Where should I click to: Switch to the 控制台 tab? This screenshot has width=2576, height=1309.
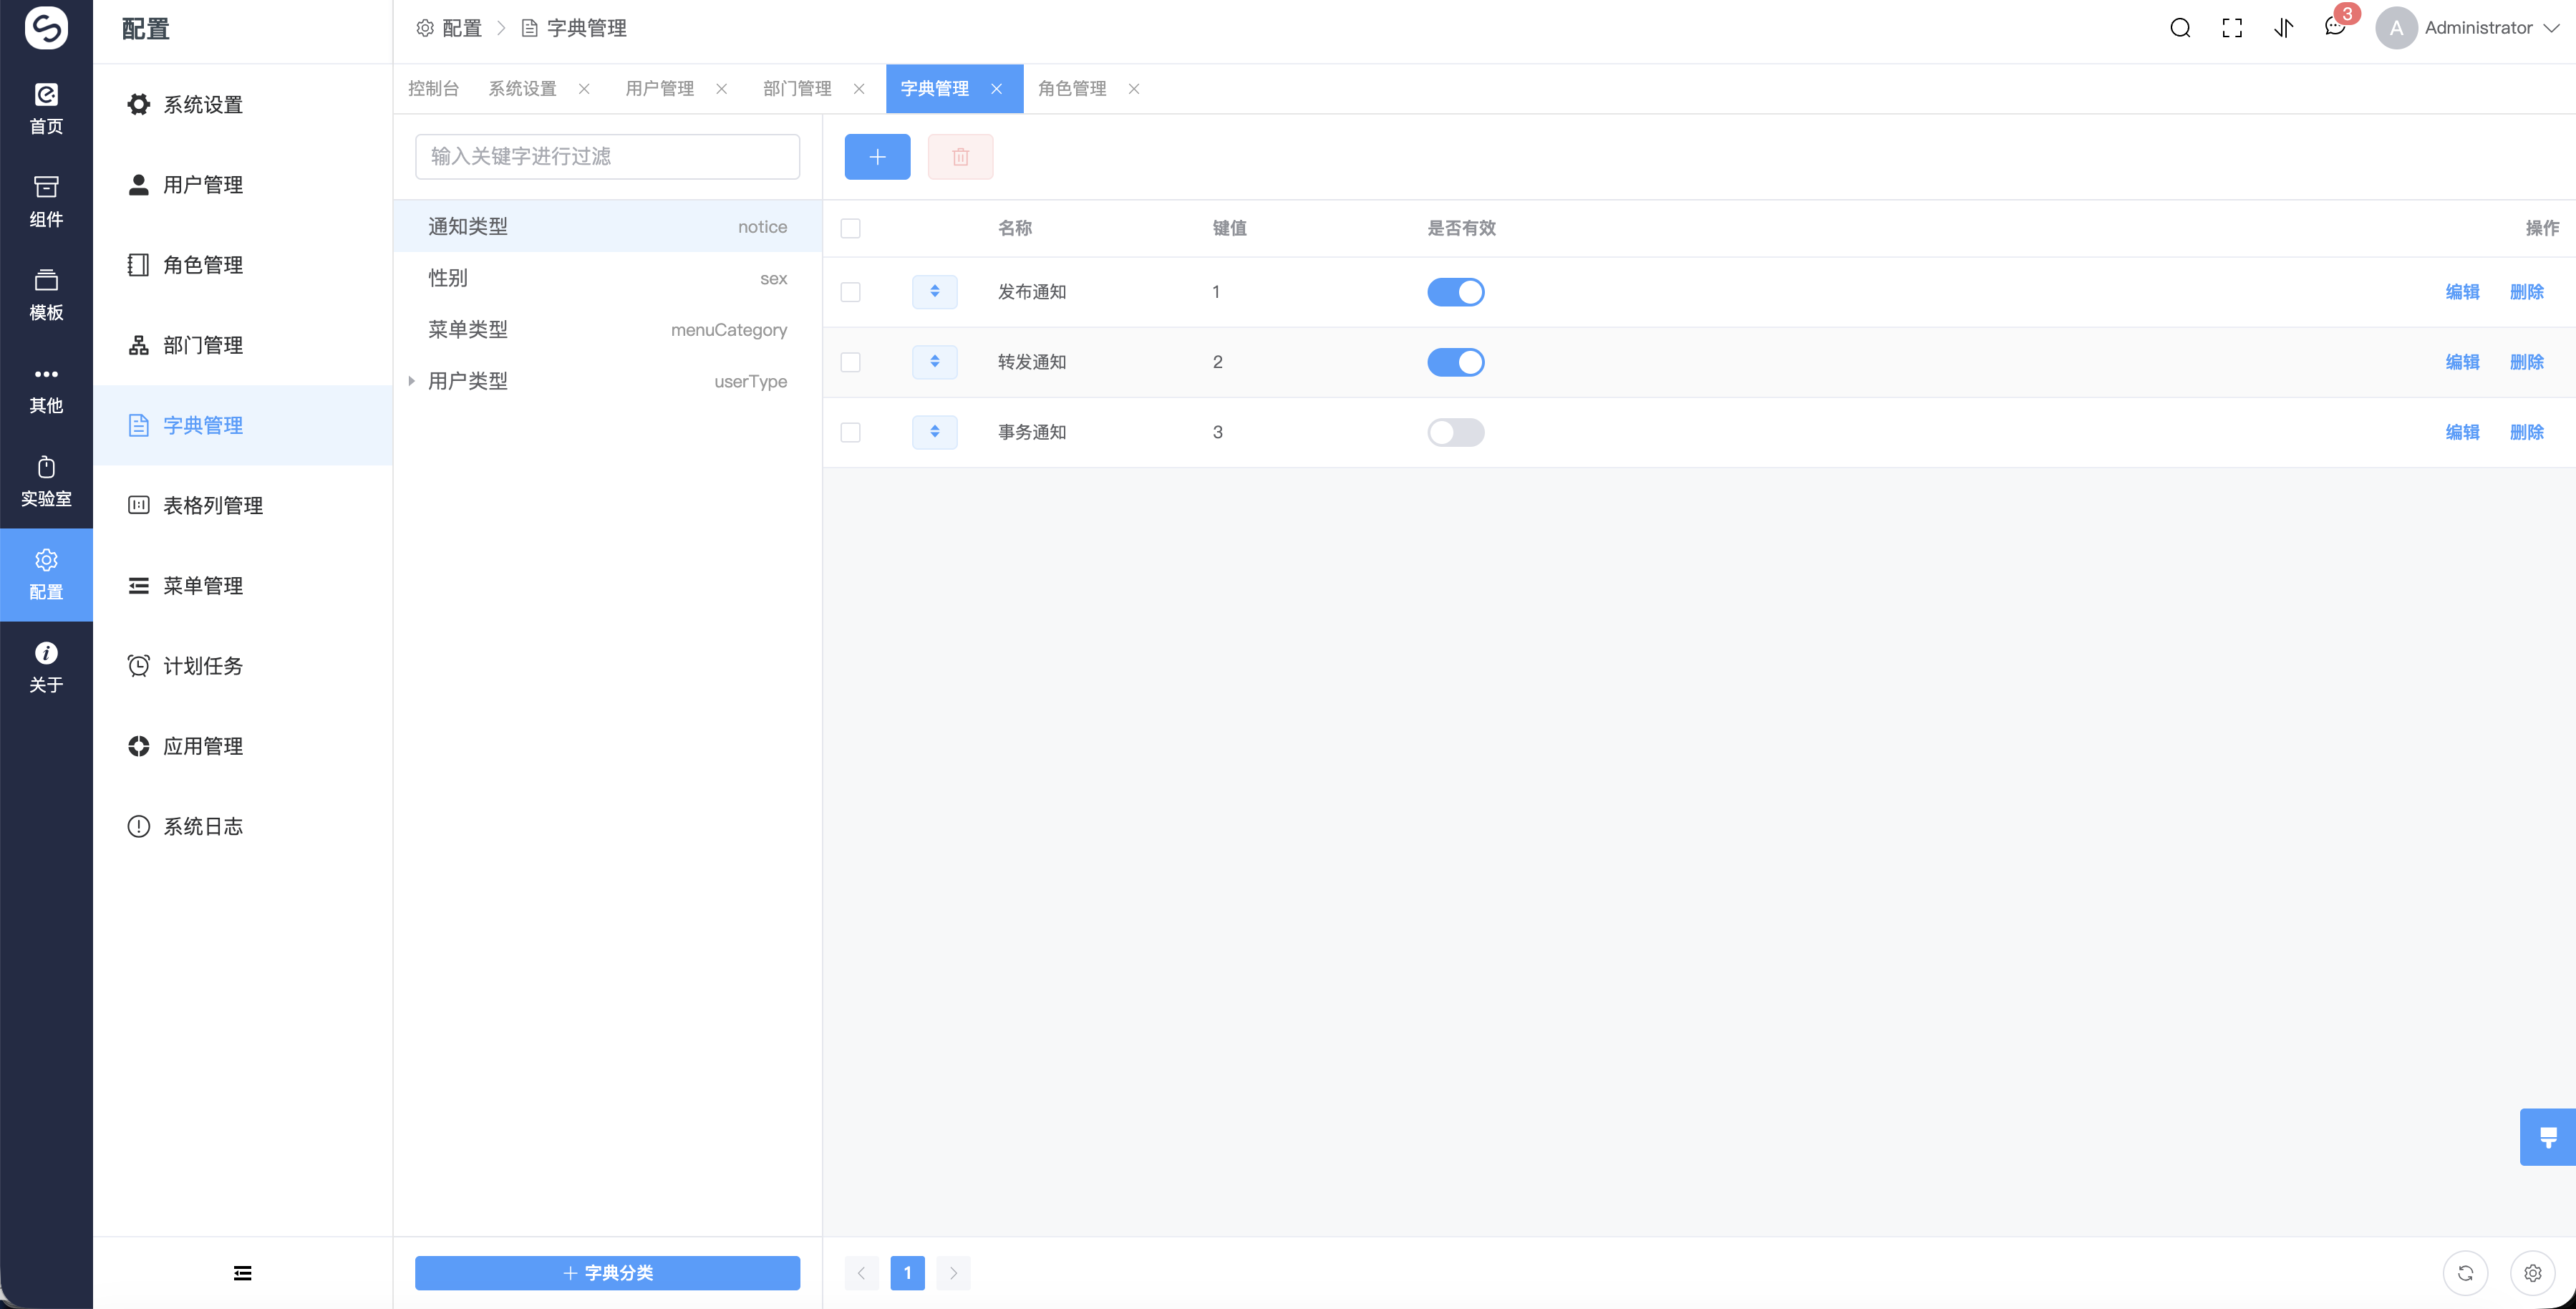(433, 88)
